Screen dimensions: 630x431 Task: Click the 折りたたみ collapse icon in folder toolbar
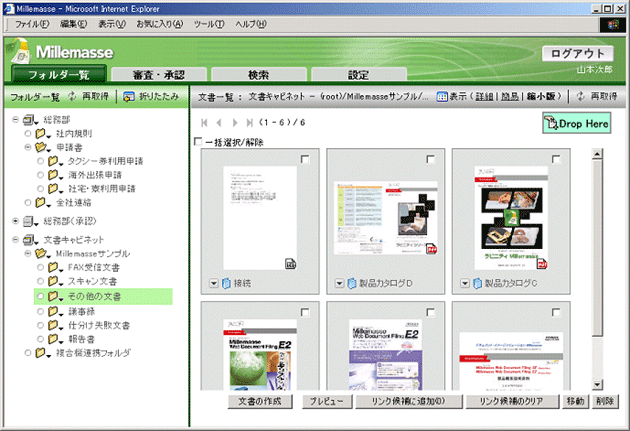pyautogui.click(x=127, y=97)
